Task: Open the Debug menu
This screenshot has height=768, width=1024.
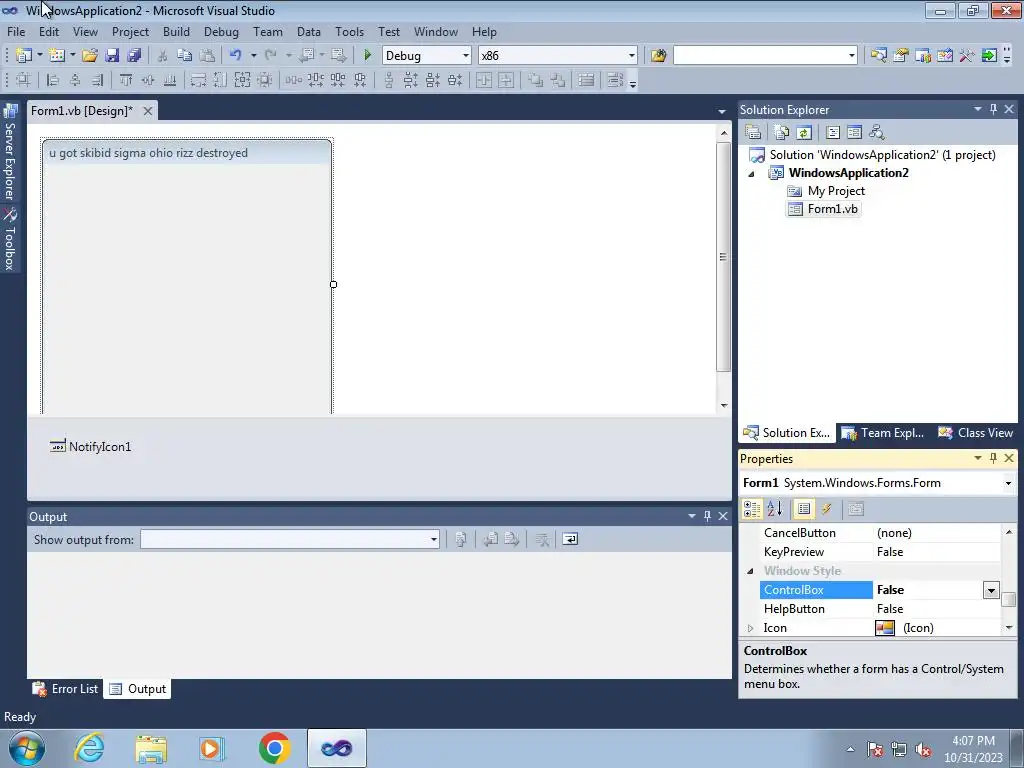Action: click(x=221, y=31)
